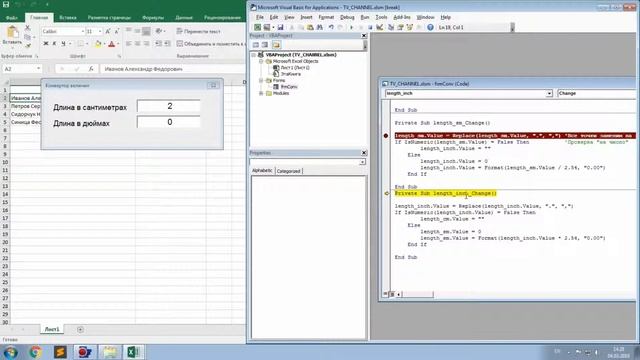
Task: Toggle Underline (Ч) formatting in Excel
Action: pos(63,44)
